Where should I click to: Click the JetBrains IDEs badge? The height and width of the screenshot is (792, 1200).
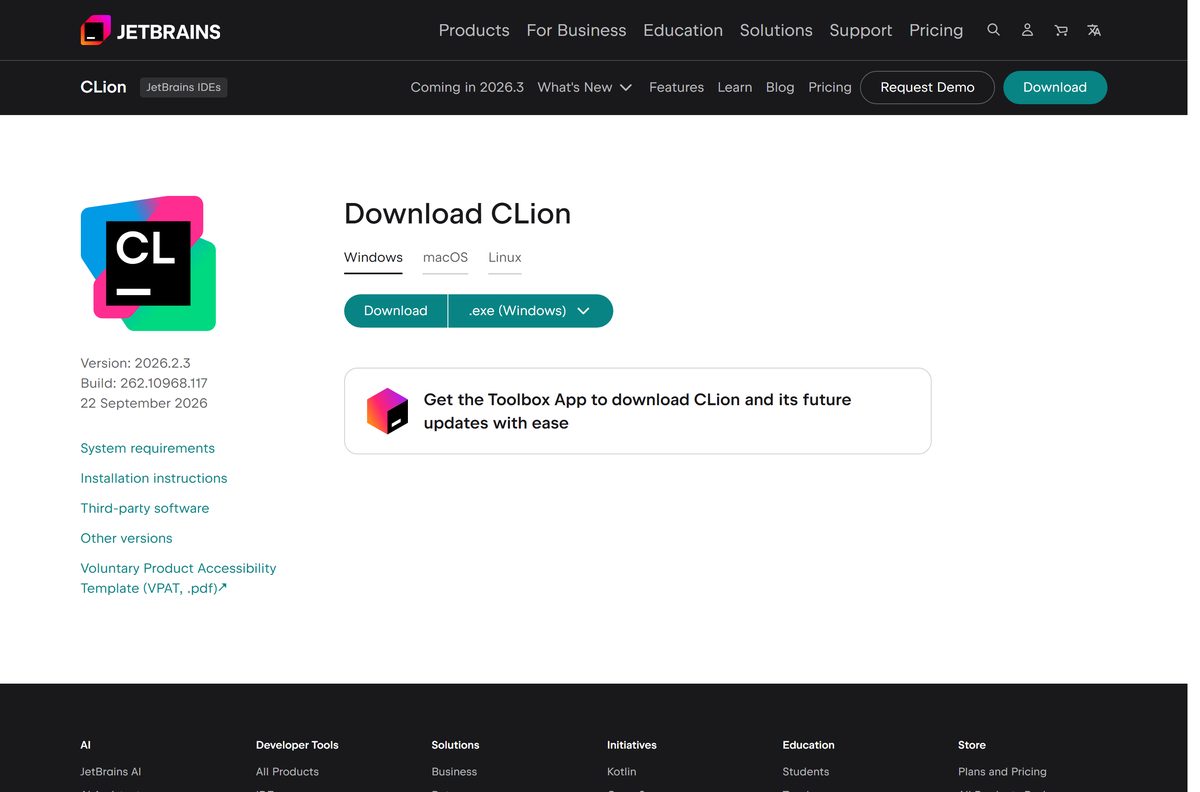point(184,87)
